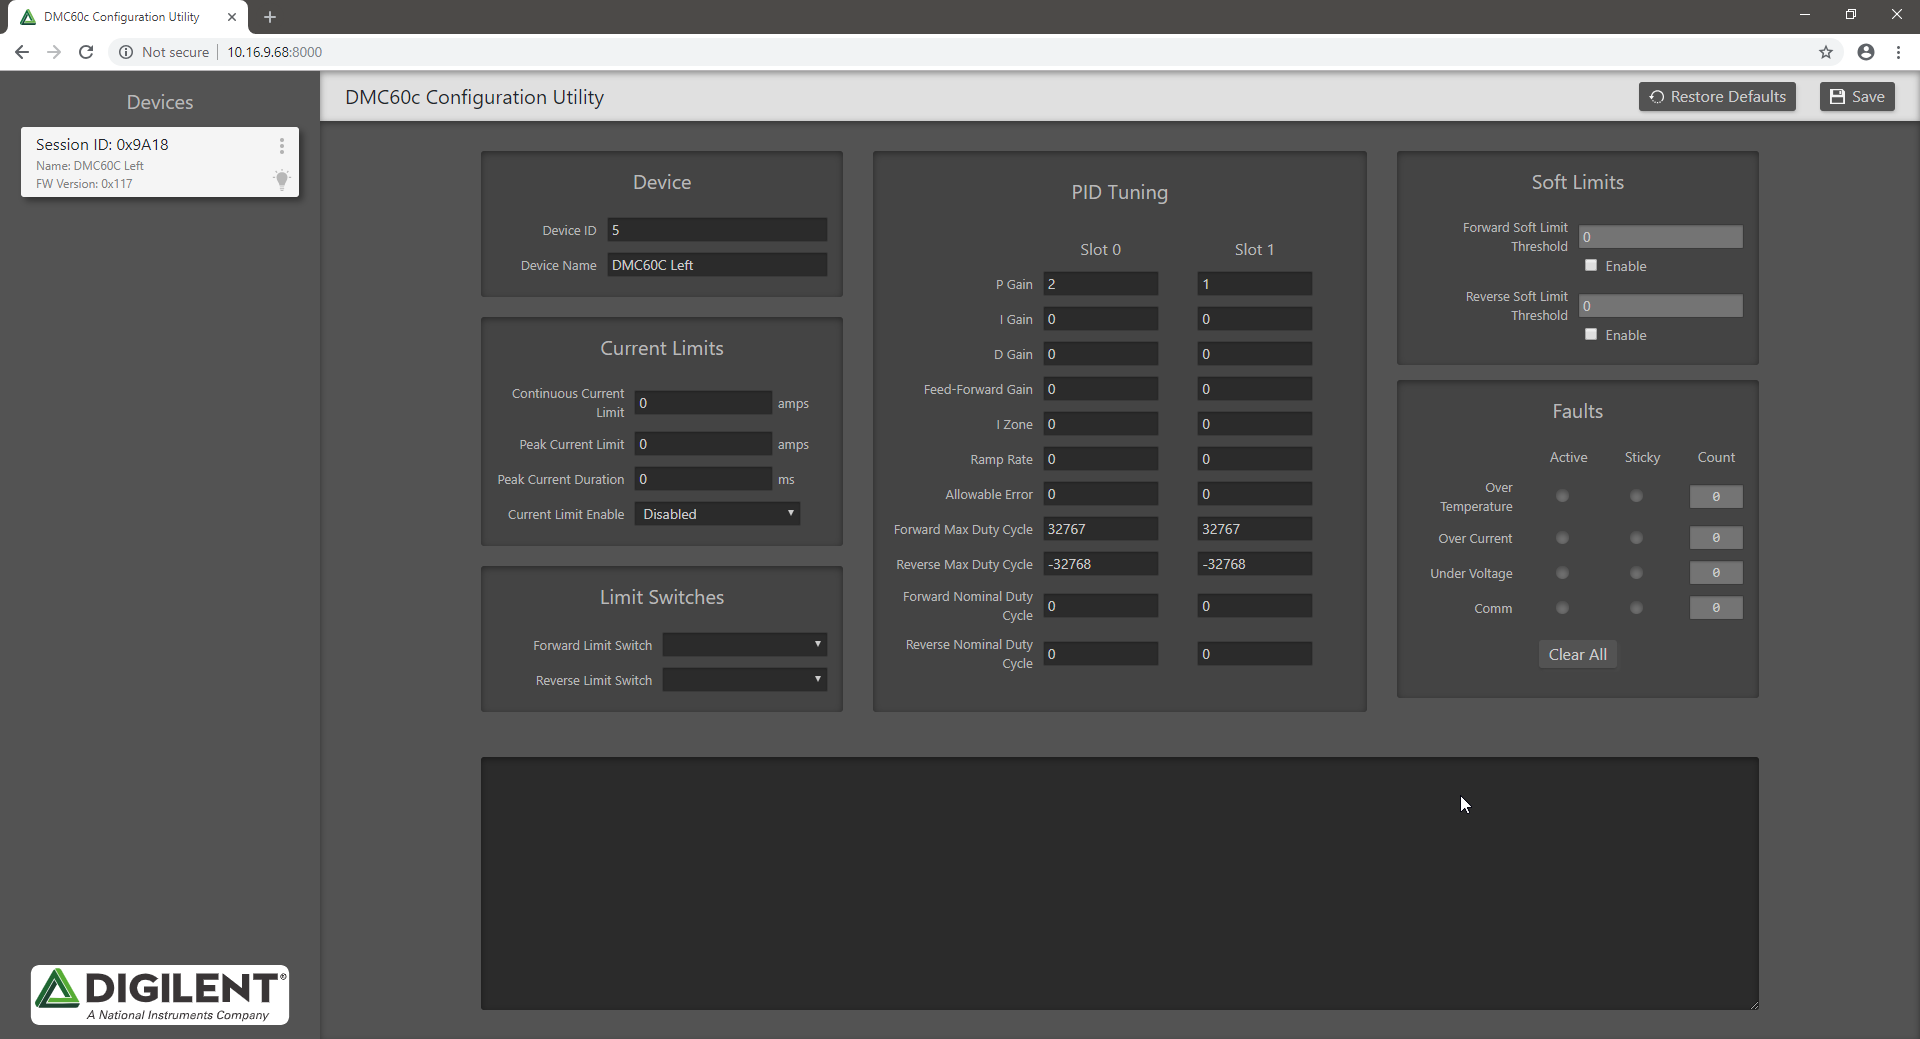Click the Clear All faults button
The image size is (1920, 1039).
click(x=1578, y=655)
